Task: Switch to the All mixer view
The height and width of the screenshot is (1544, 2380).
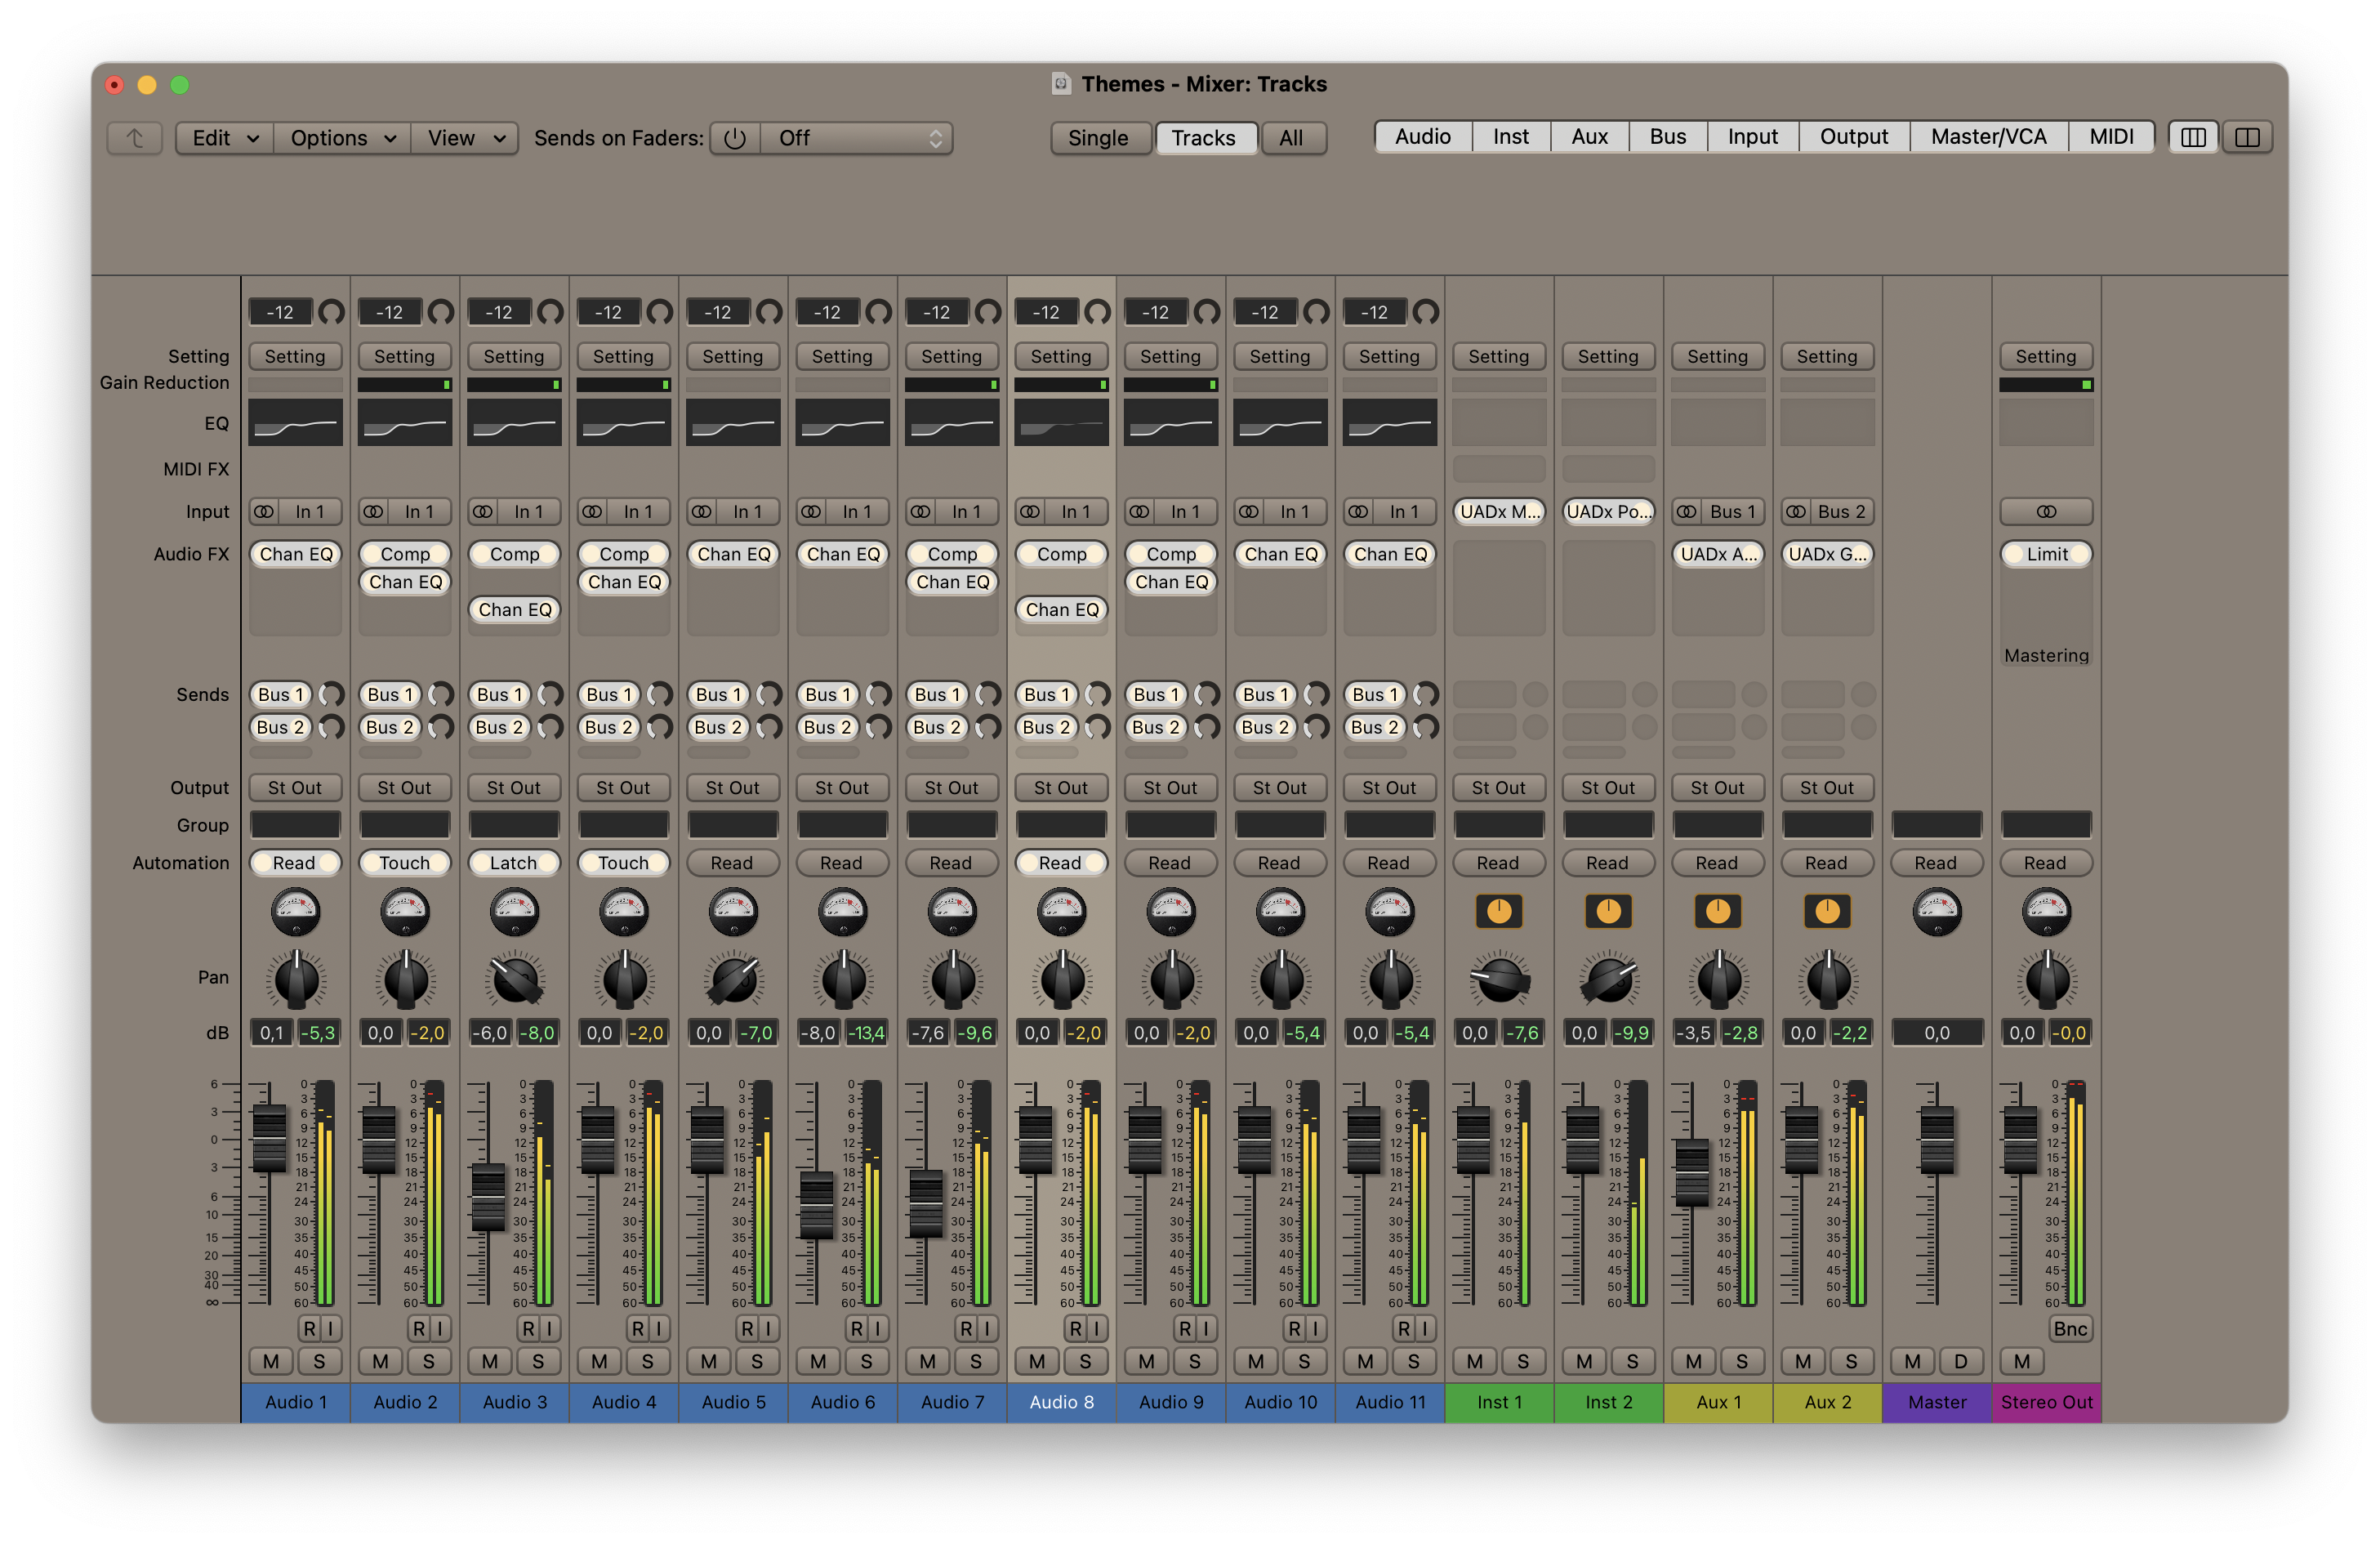Action: [x=1291, y=138]
